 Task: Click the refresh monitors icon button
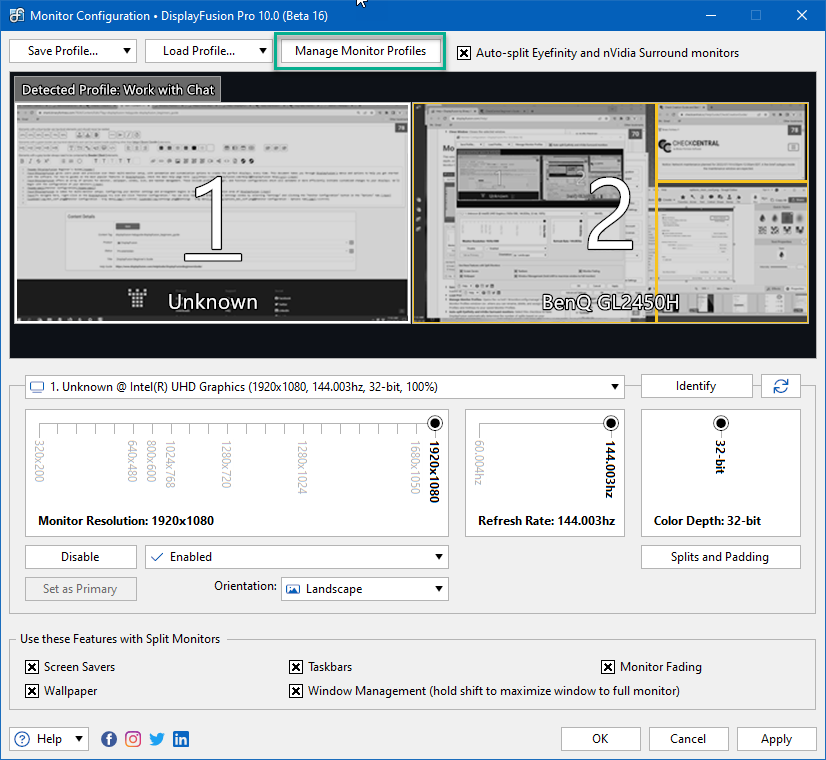pyautogui.click(x=781, y=386)
